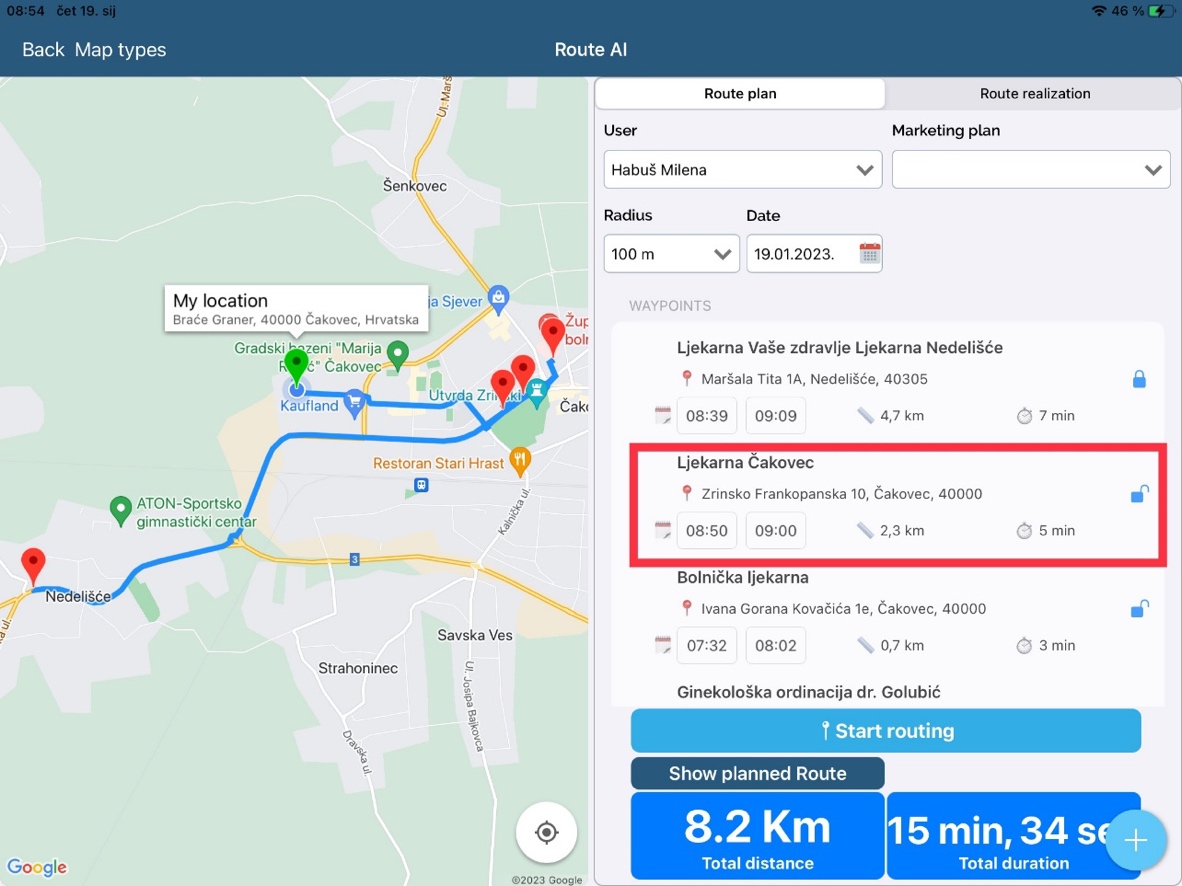The image size is (1182, 886).
Task: Select the Route plan tab
Action: point(740,94)
